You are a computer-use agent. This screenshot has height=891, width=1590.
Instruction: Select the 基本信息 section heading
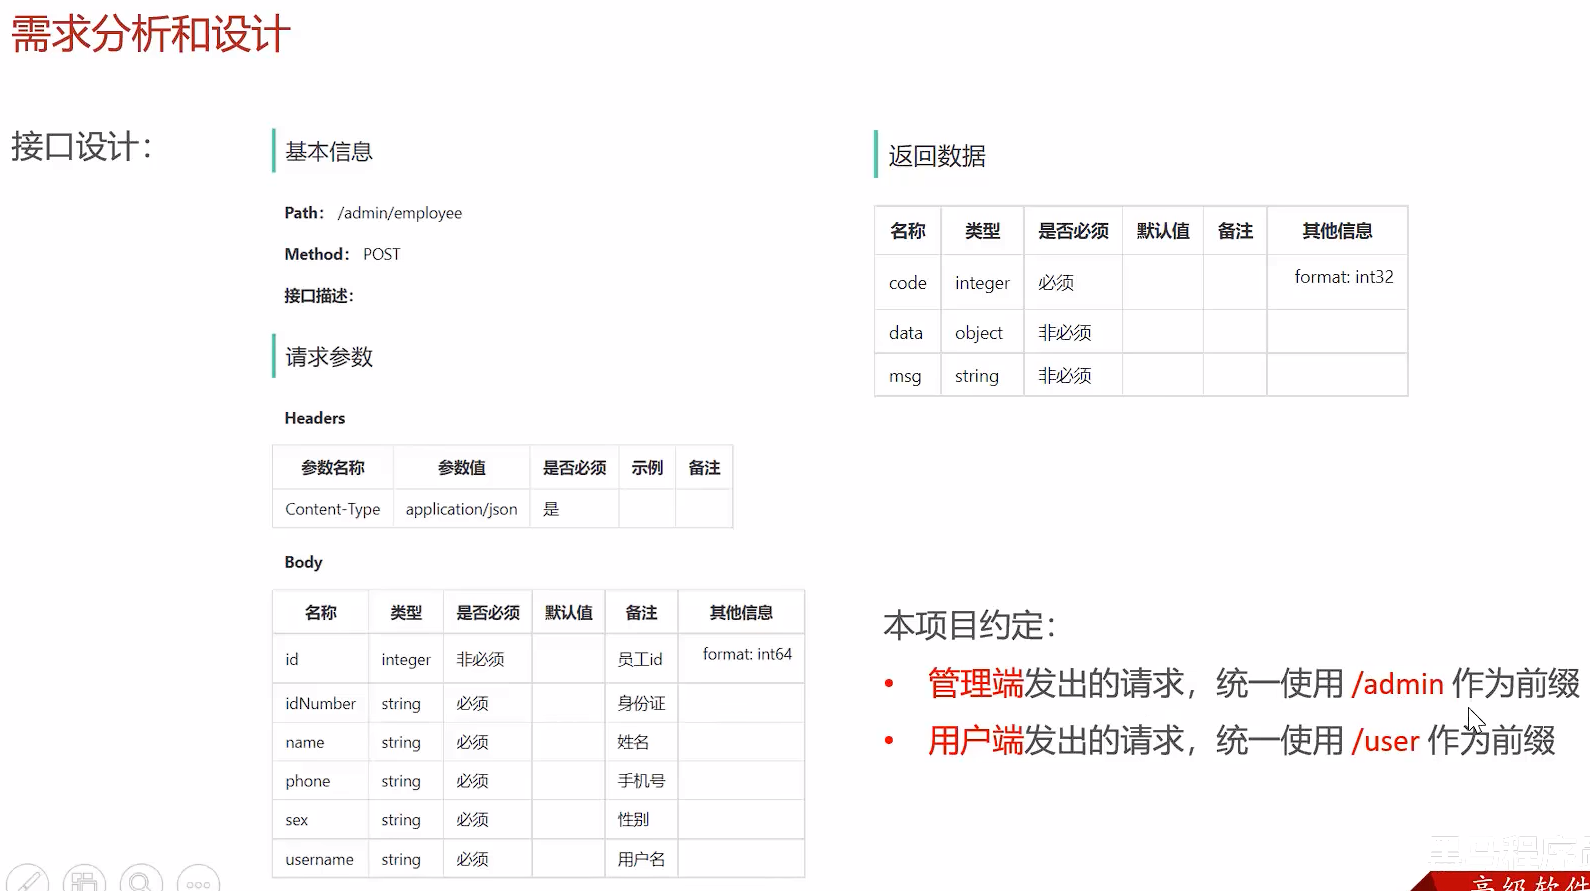click(x=328, y=152)
